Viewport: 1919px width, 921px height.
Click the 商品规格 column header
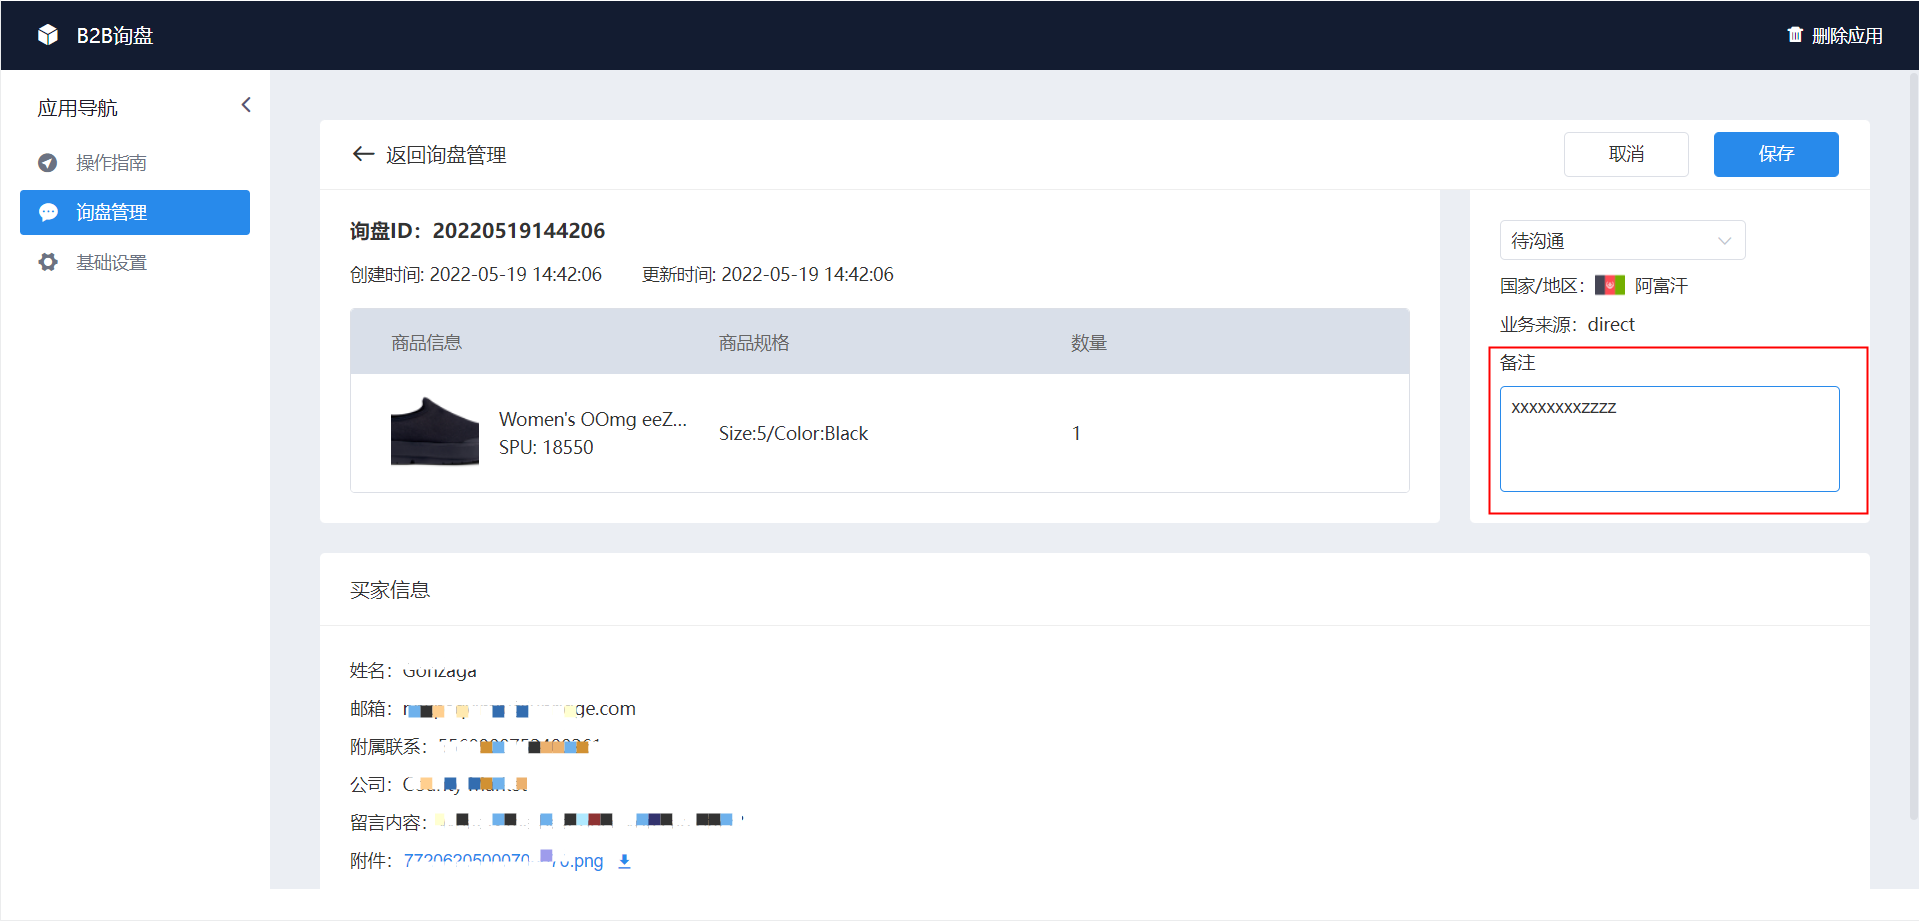pyautogui.click(x=754, y=343)
